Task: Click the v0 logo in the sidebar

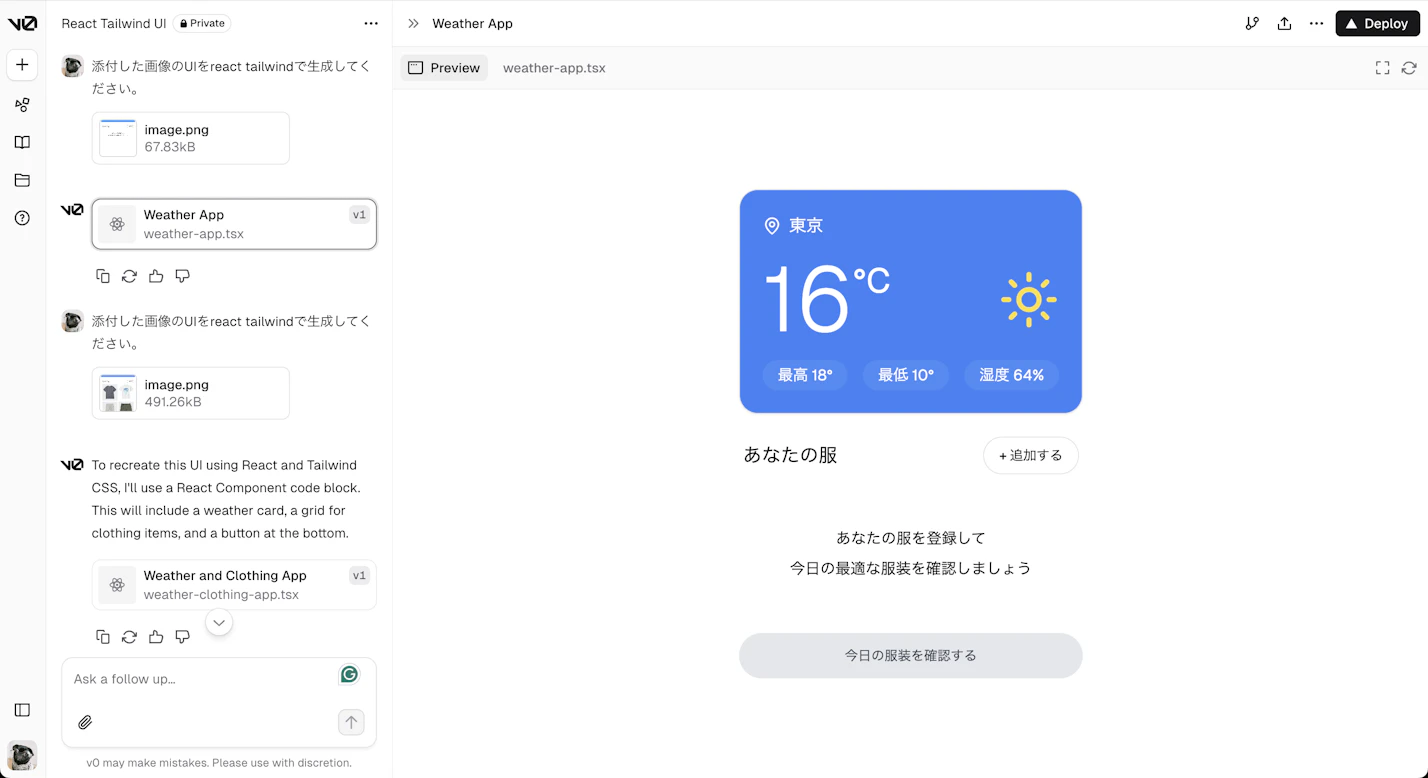Action: pos(22,23)
